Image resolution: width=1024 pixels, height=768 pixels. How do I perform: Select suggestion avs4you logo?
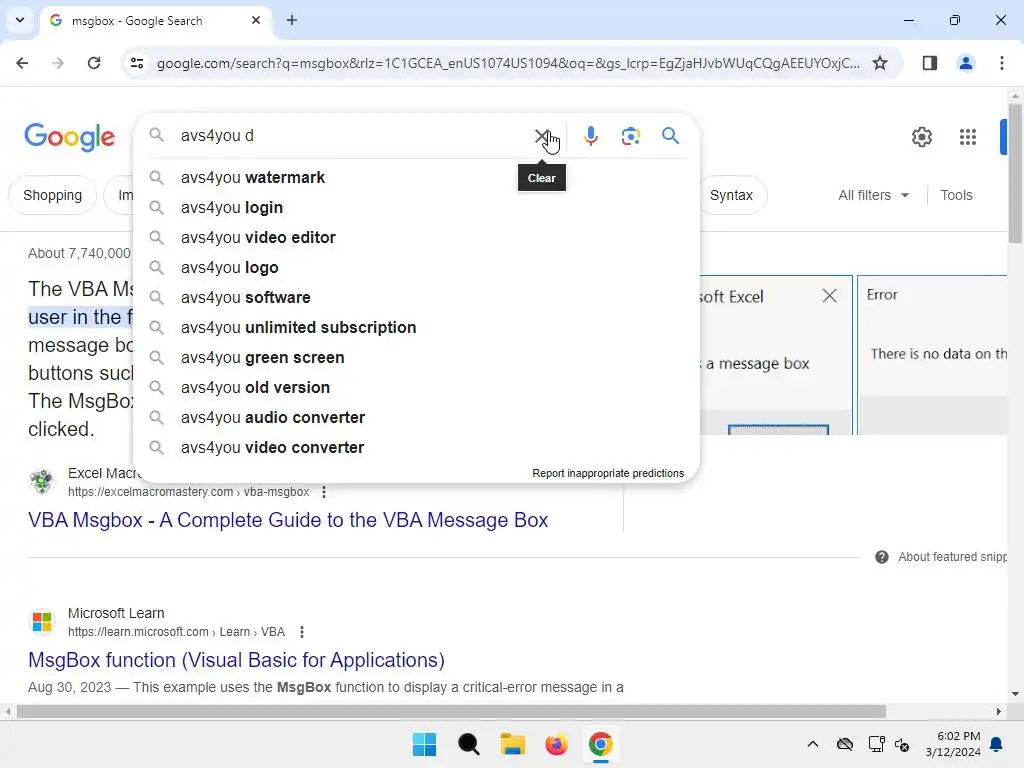click(x=416, y=268)
